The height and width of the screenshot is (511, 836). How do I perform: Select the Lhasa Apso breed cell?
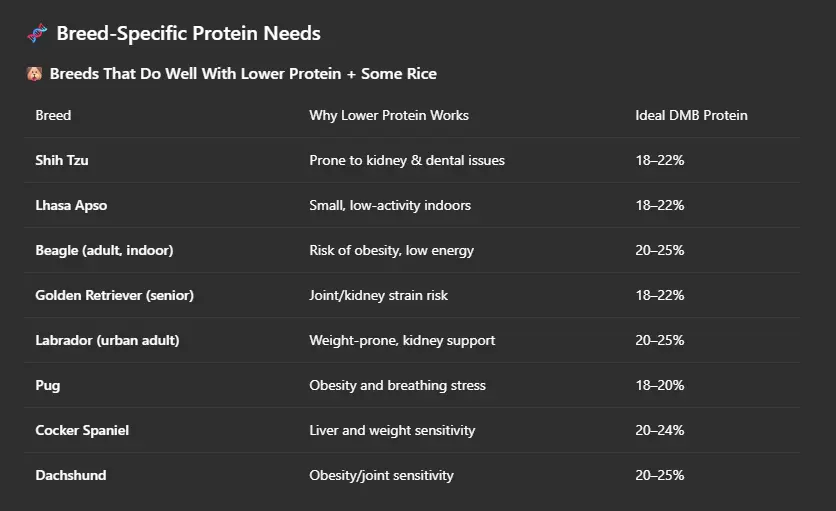click(71, 205)
